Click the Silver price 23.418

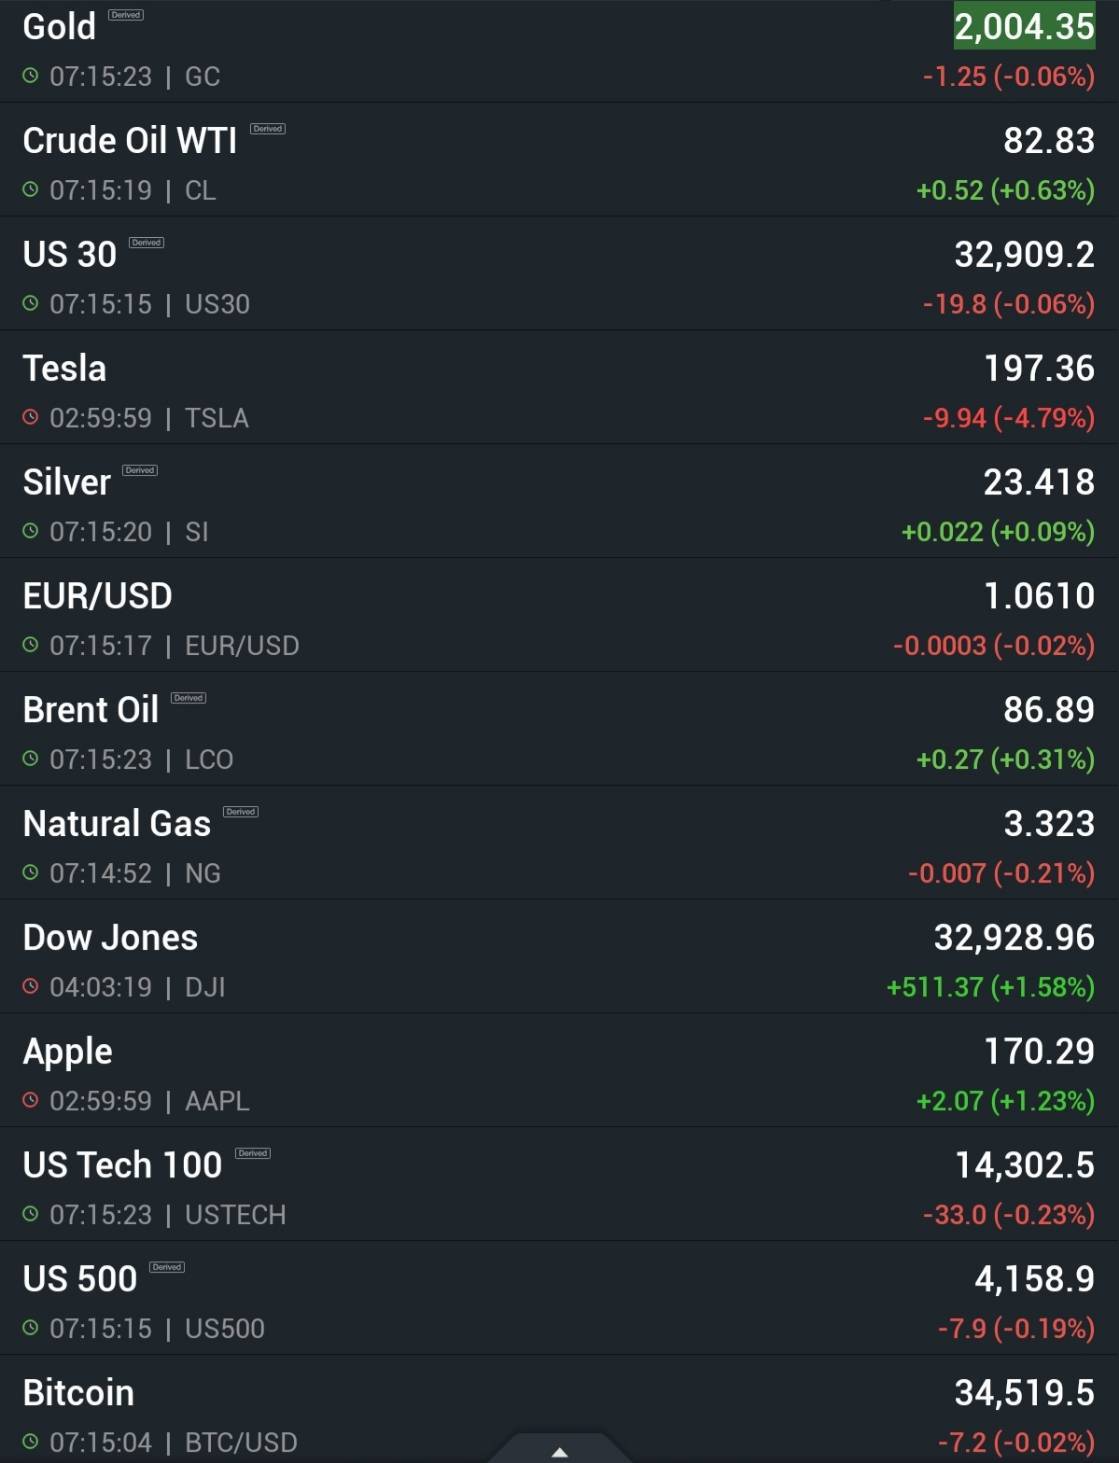(1039, 482)
